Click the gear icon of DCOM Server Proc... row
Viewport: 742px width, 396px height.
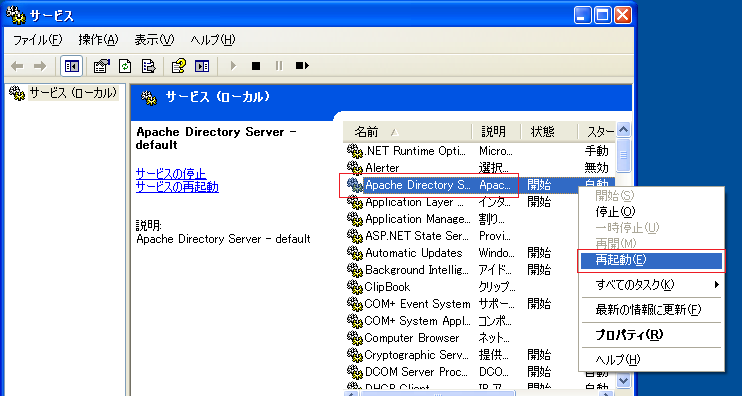[354, 371]
